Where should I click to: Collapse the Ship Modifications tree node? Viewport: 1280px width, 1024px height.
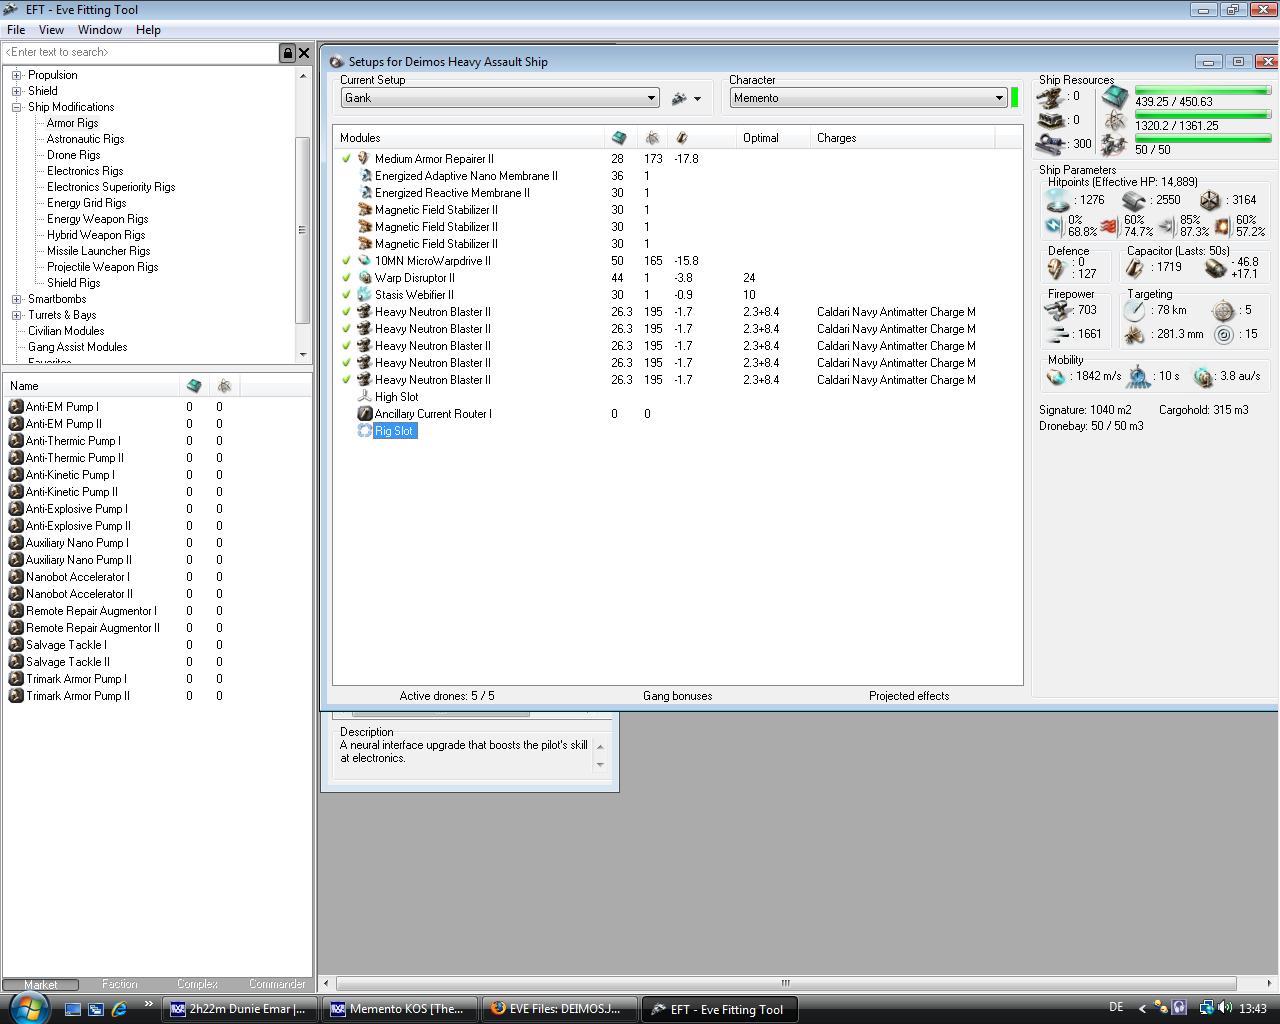tap(16, 107)
